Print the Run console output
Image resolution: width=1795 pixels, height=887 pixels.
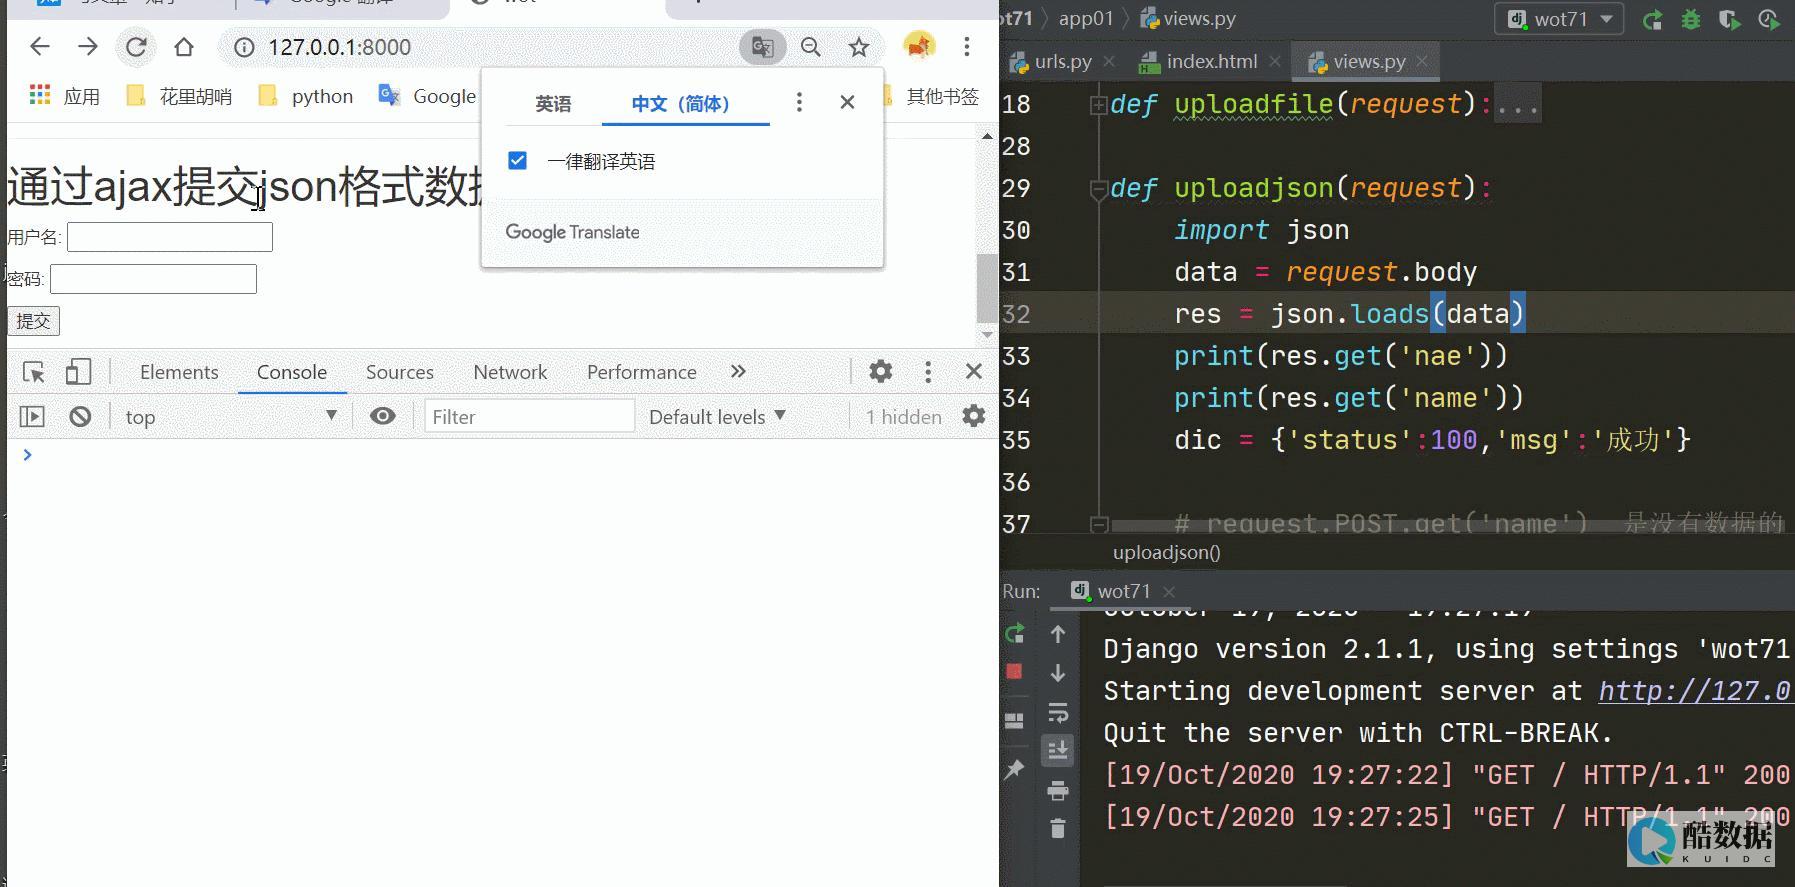1058,791
